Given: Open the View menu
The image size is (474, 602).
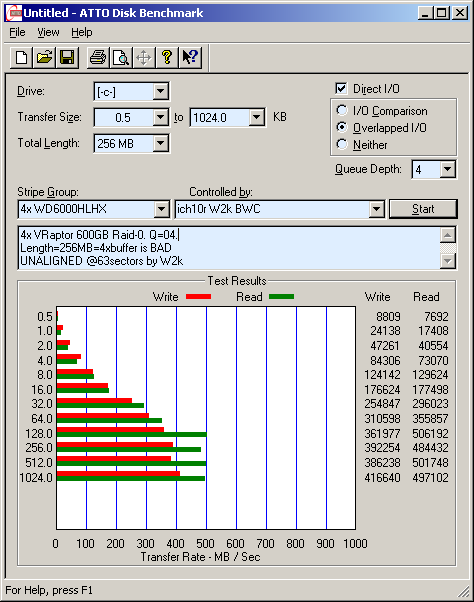Looking at the screenshot, I should tap(48, 32).
